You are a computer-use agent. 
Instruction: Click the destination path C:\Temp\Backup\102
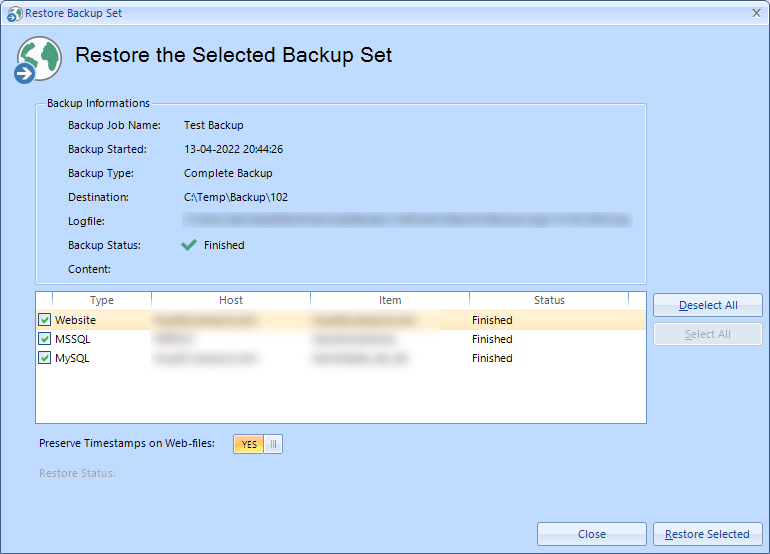[x=236, y=197]
